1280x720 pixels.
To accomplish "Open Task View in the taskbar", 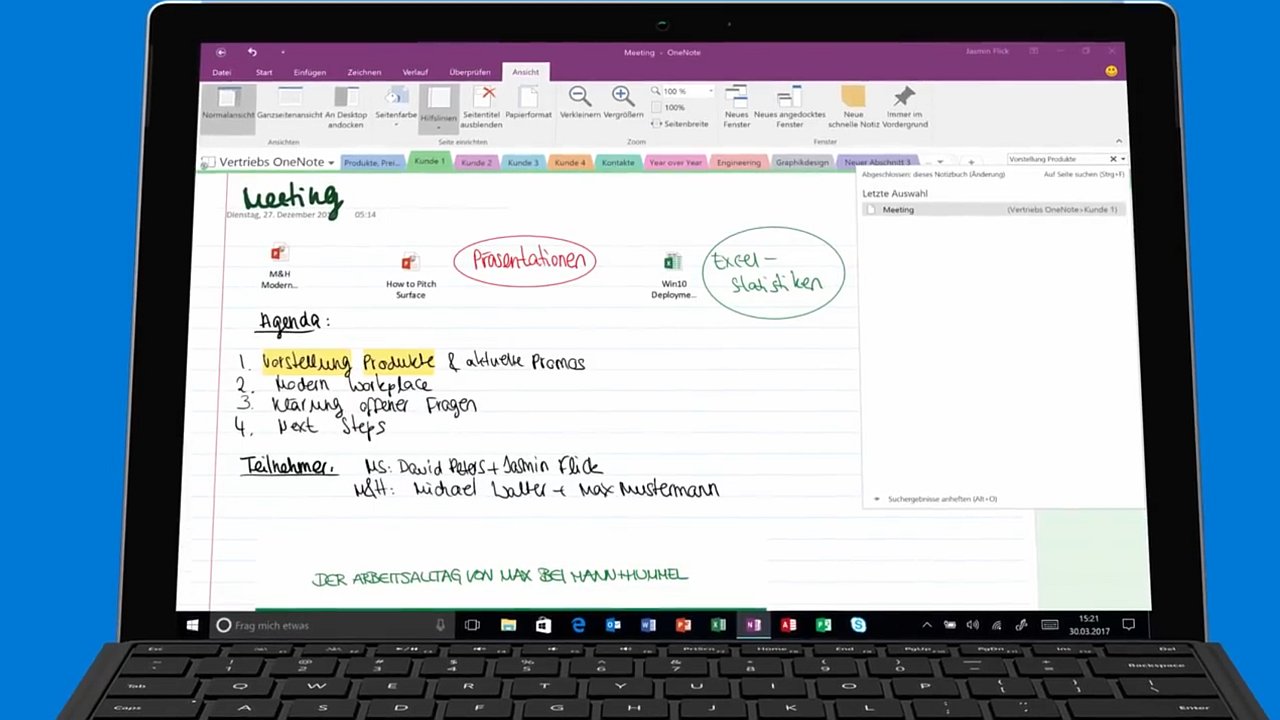I will click(x=472, y=625).
